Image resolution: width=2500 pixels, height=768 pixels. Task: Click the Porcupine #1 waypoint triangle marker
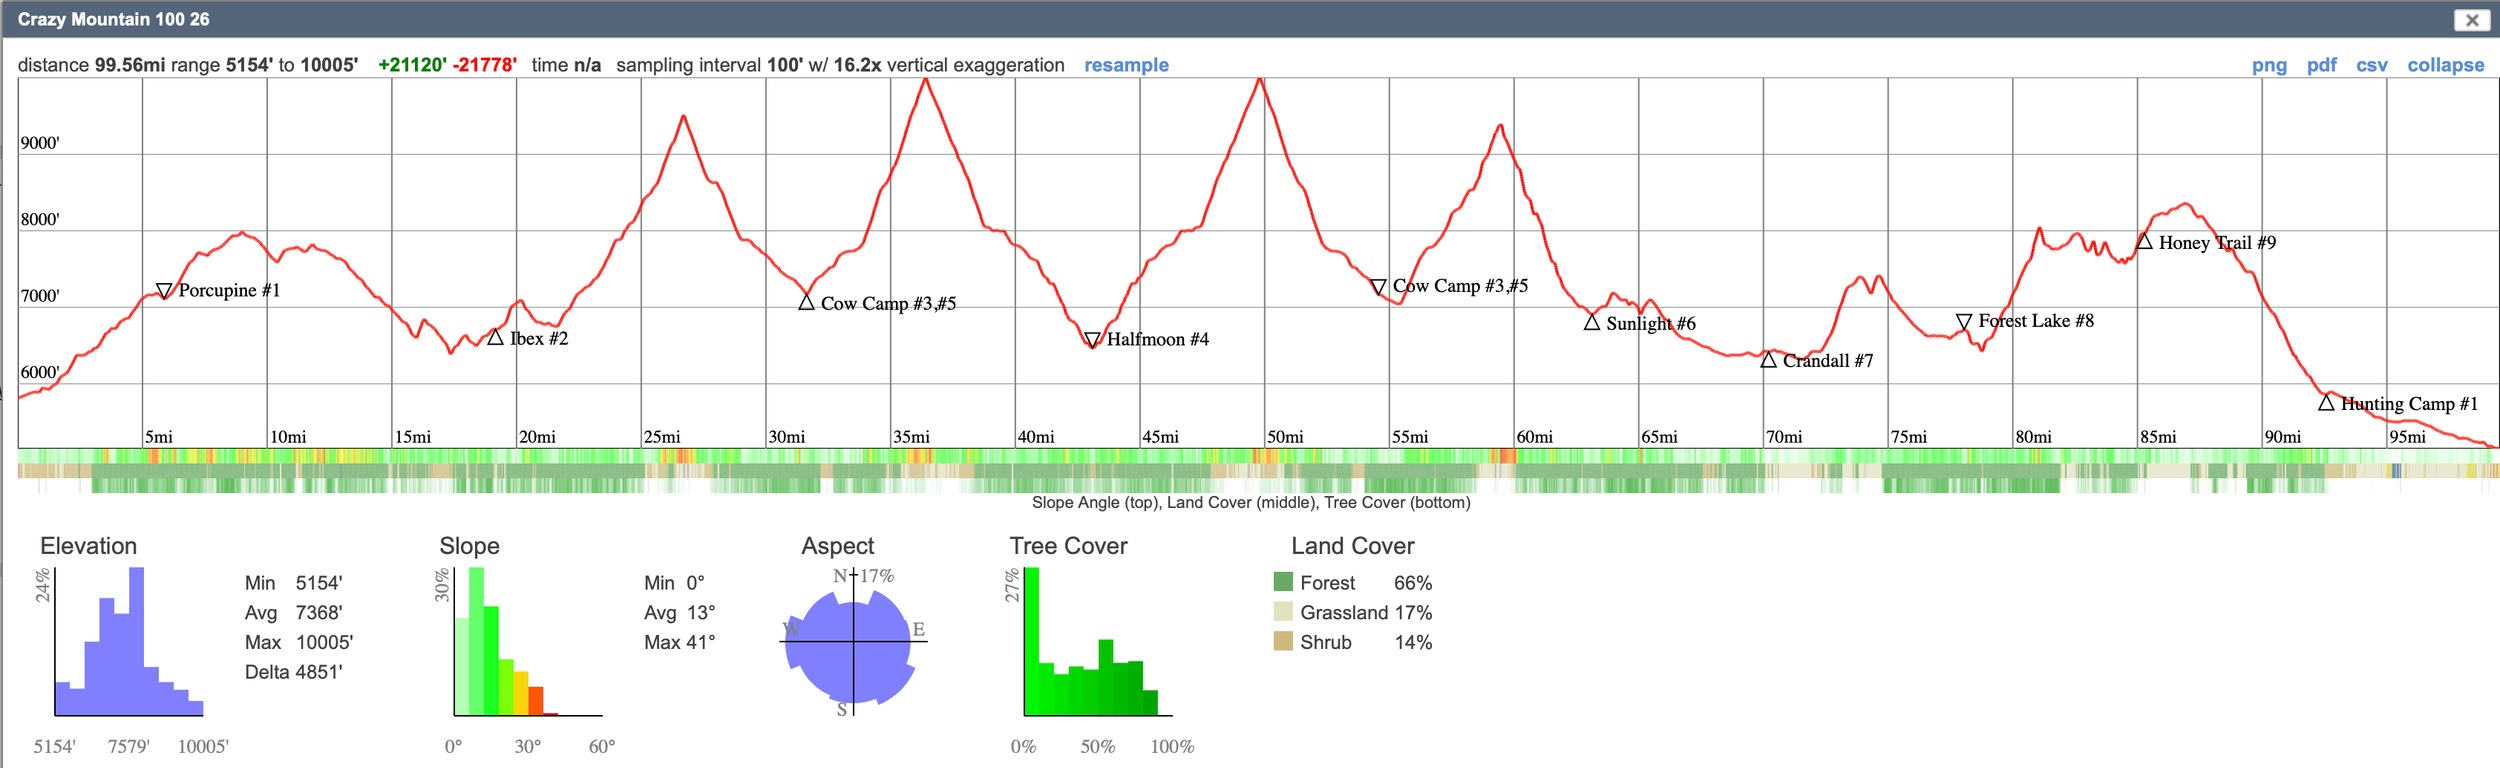[164, 291]
